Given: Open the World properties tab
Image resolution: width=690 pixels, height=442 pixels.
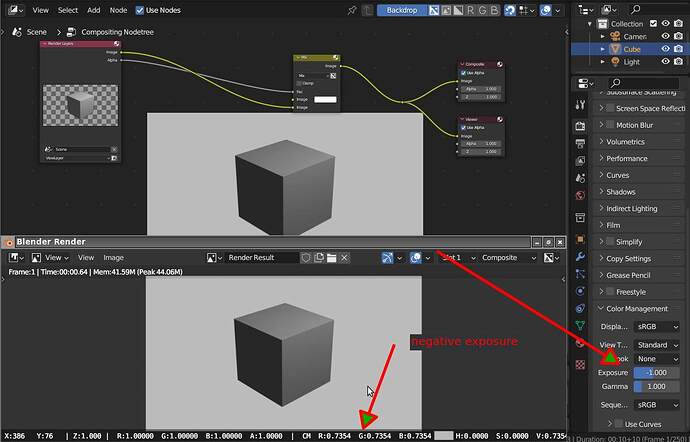Looking at the screenshot, I should click(580, 195).
